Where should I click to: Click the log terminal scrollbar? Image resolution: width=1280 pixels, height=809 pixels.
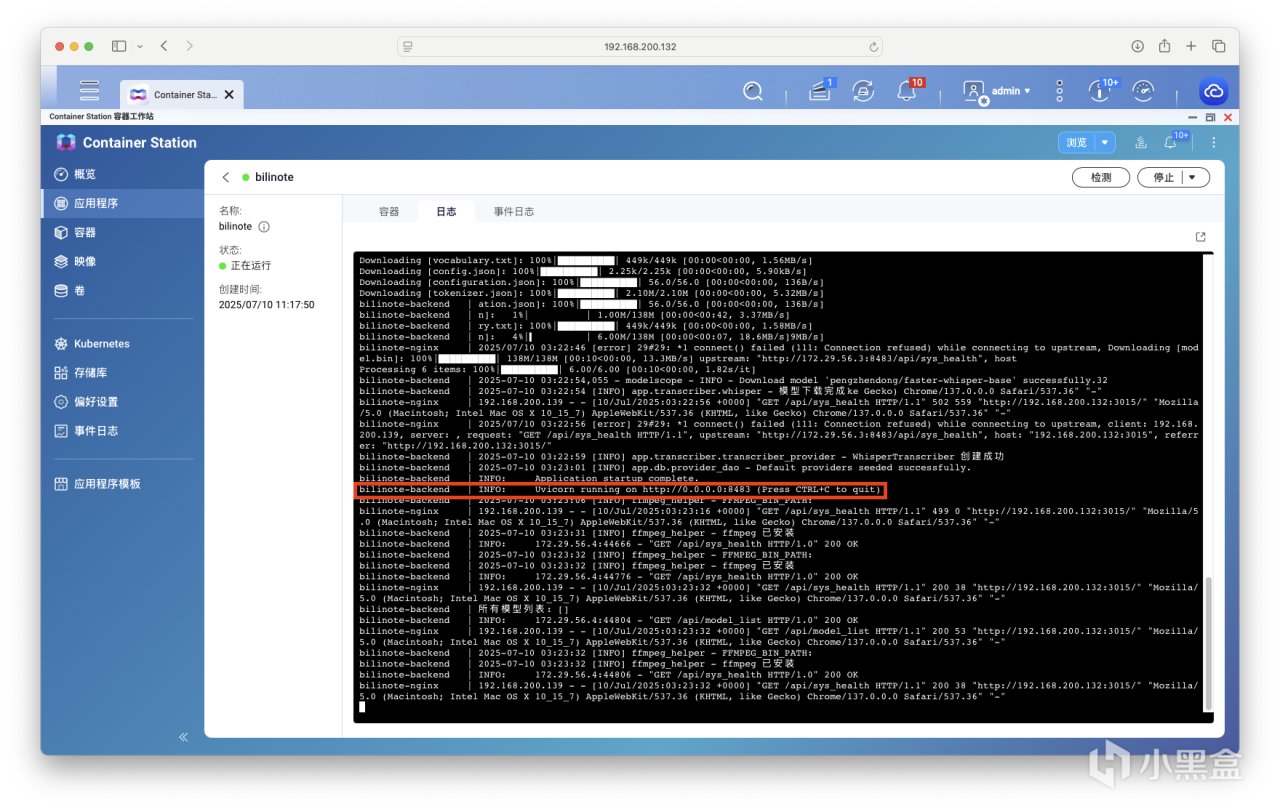1207,642
